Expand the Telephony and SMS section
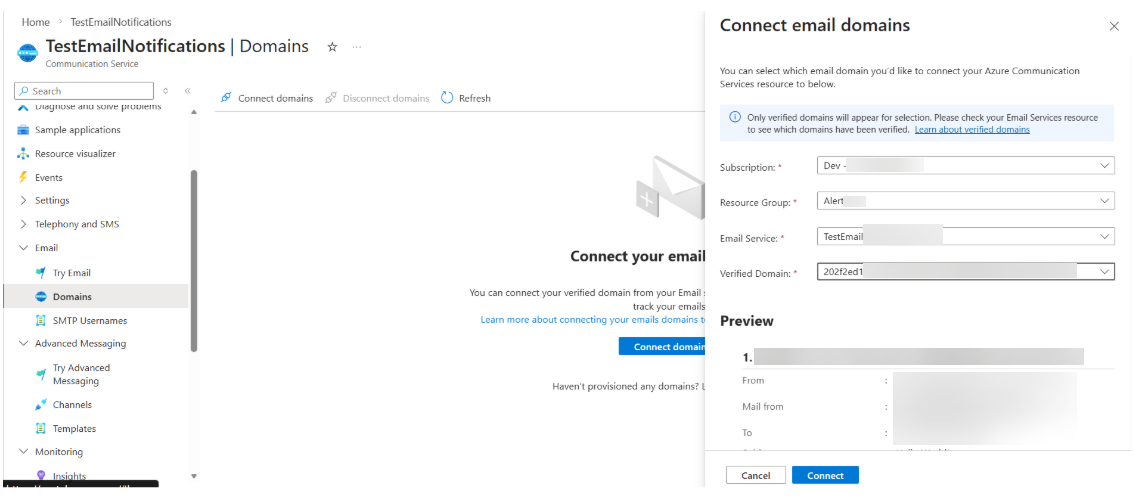This screenshot has height=504, width=1134. (23, 224)
